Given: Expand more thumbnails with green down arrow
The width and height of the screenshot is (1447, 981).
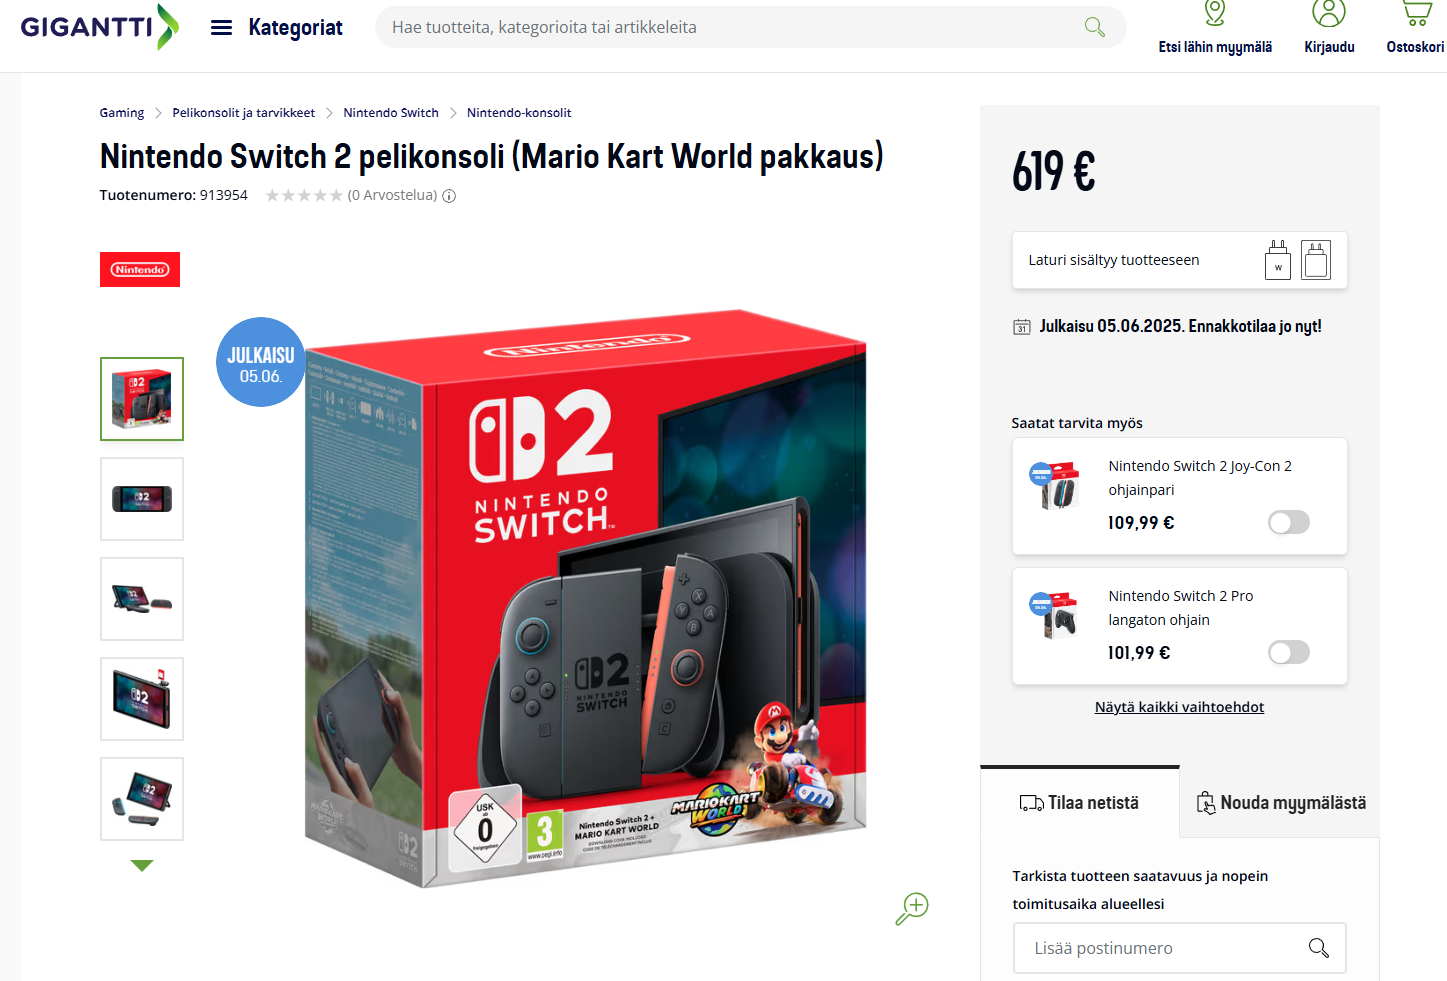Looking at the screenshot, I should coord(142,866).
